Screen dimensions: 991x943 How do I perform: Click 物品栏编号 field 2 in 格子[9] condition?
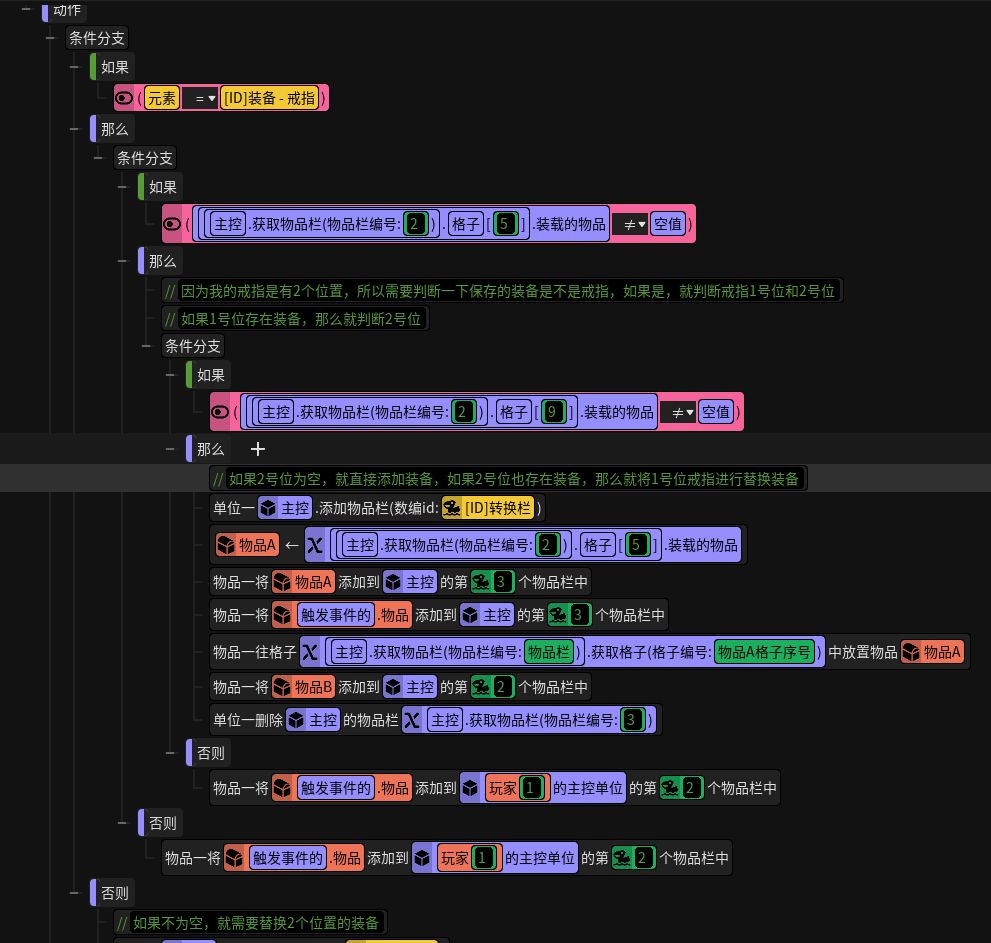[x=463, y=412]
